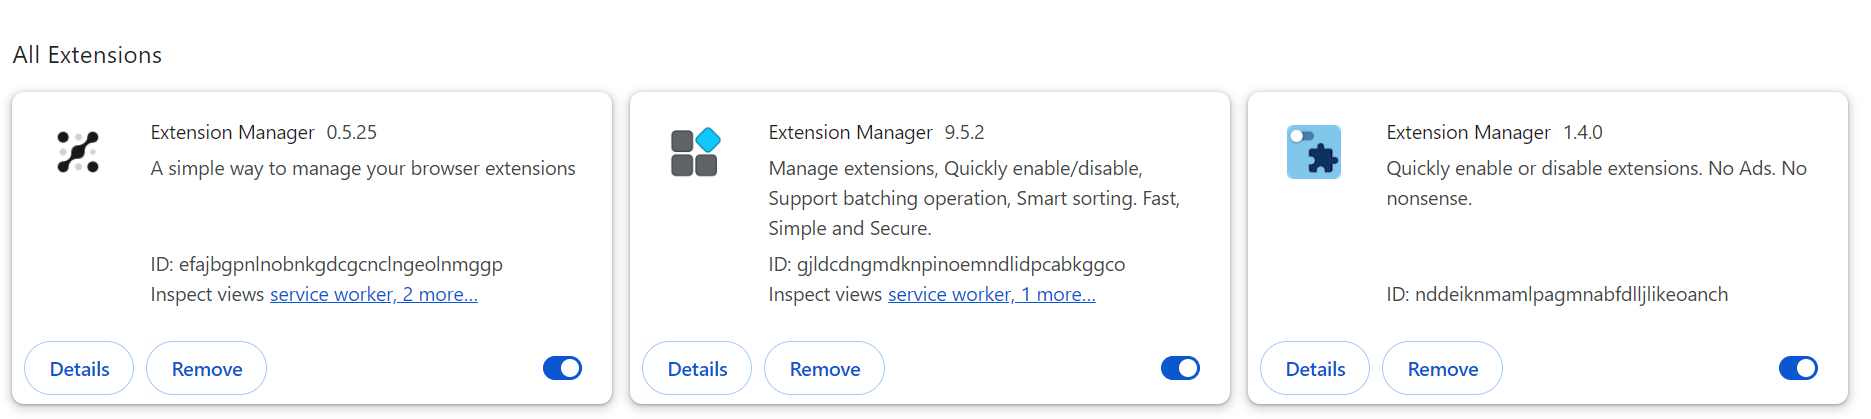Click the gray squares with blue diamond icon

tap(695, 152)
